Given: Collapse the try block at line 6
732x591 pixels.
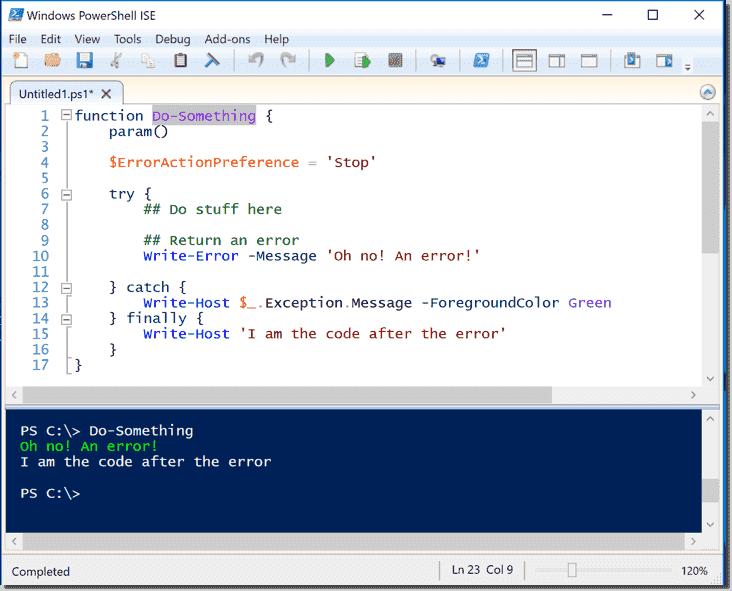Looking at the screenshot, I should [67, 195].
